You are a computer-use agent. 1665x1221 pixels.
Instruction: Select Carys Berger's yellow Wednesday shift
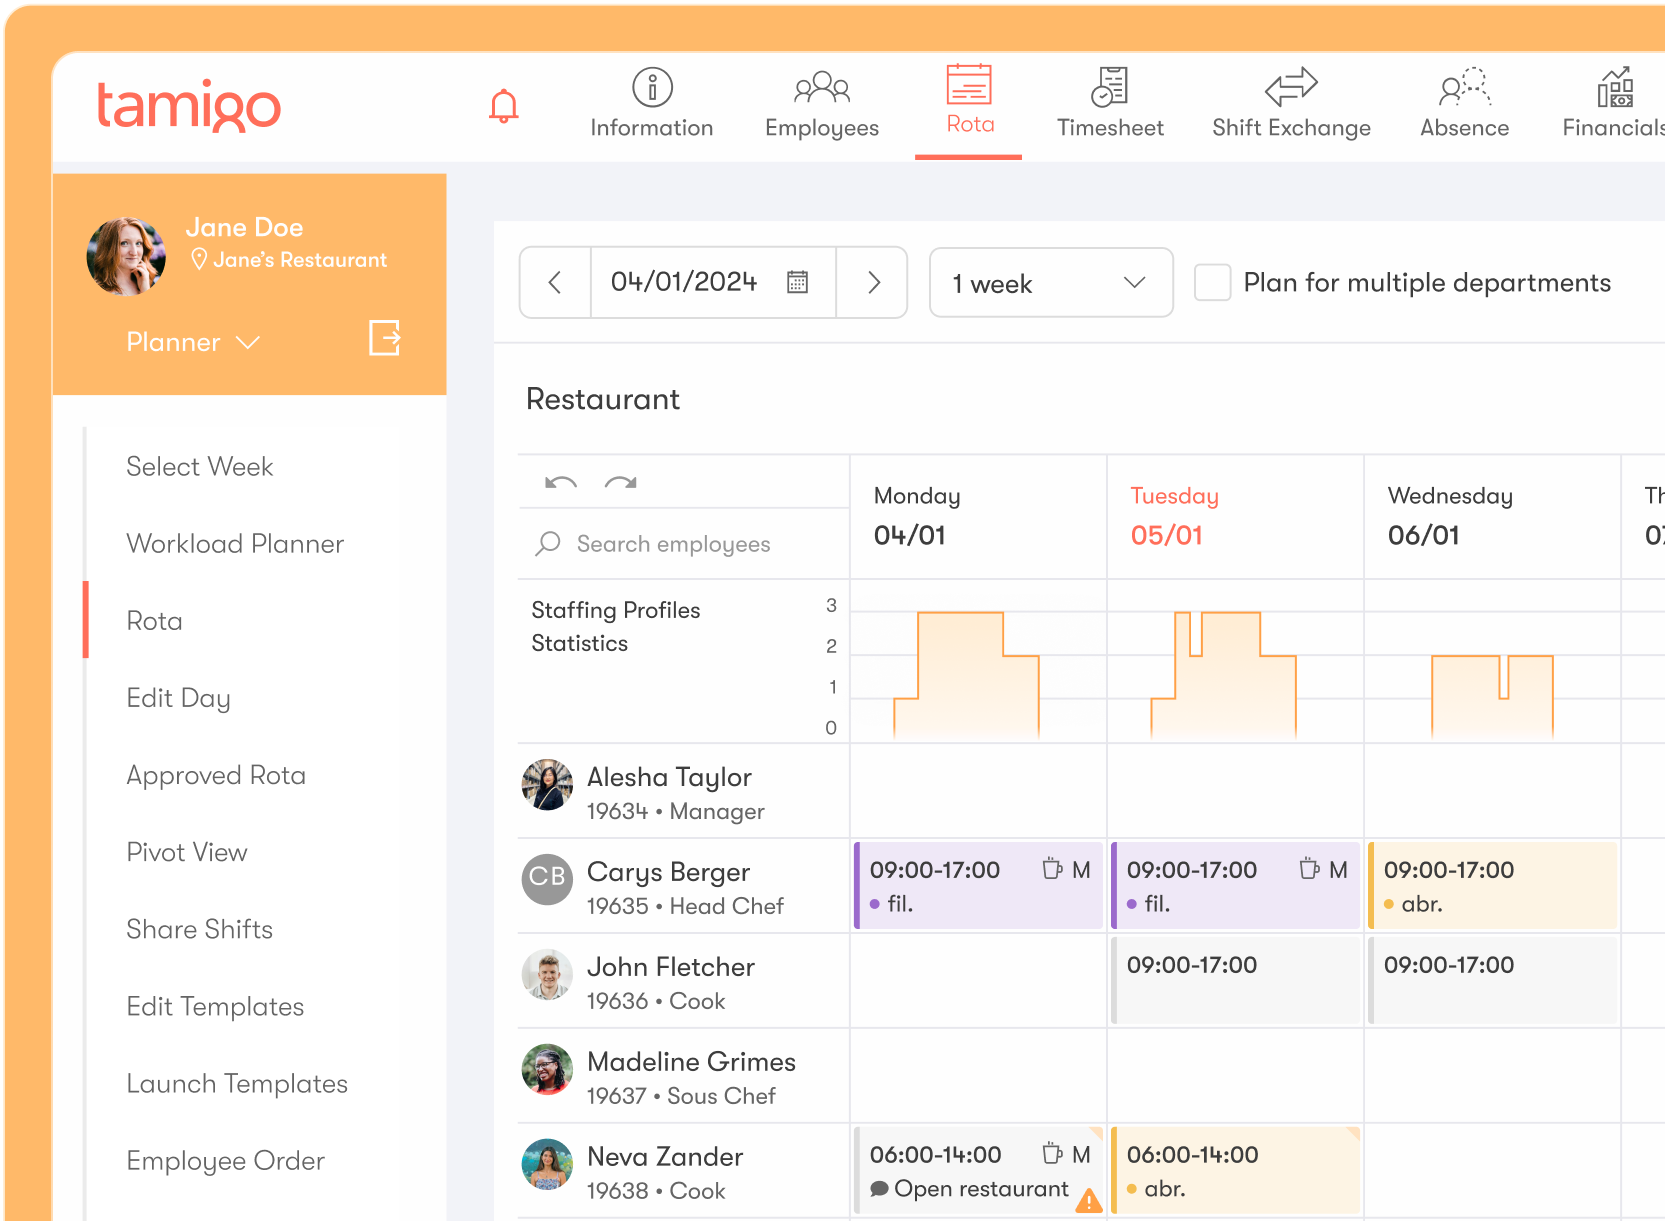click(1492, 886)
